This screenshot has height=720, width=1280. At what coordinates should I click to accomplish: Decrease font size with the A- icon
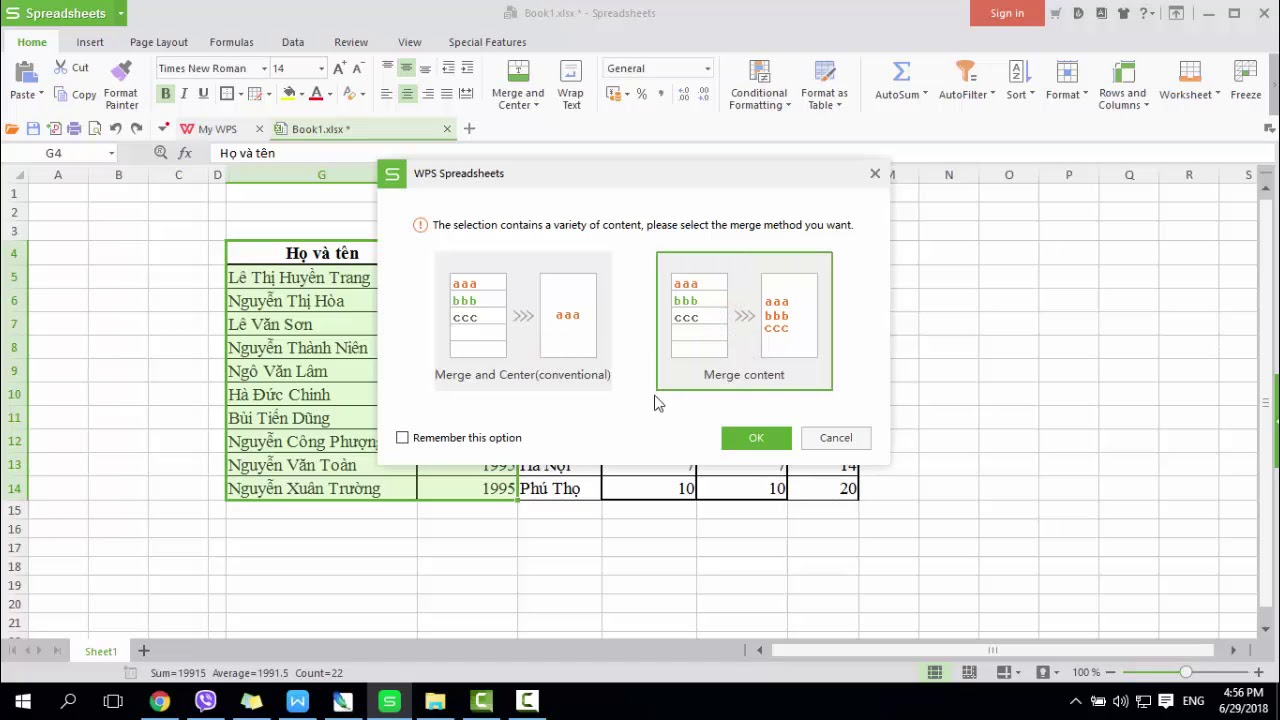coord(358,68)
